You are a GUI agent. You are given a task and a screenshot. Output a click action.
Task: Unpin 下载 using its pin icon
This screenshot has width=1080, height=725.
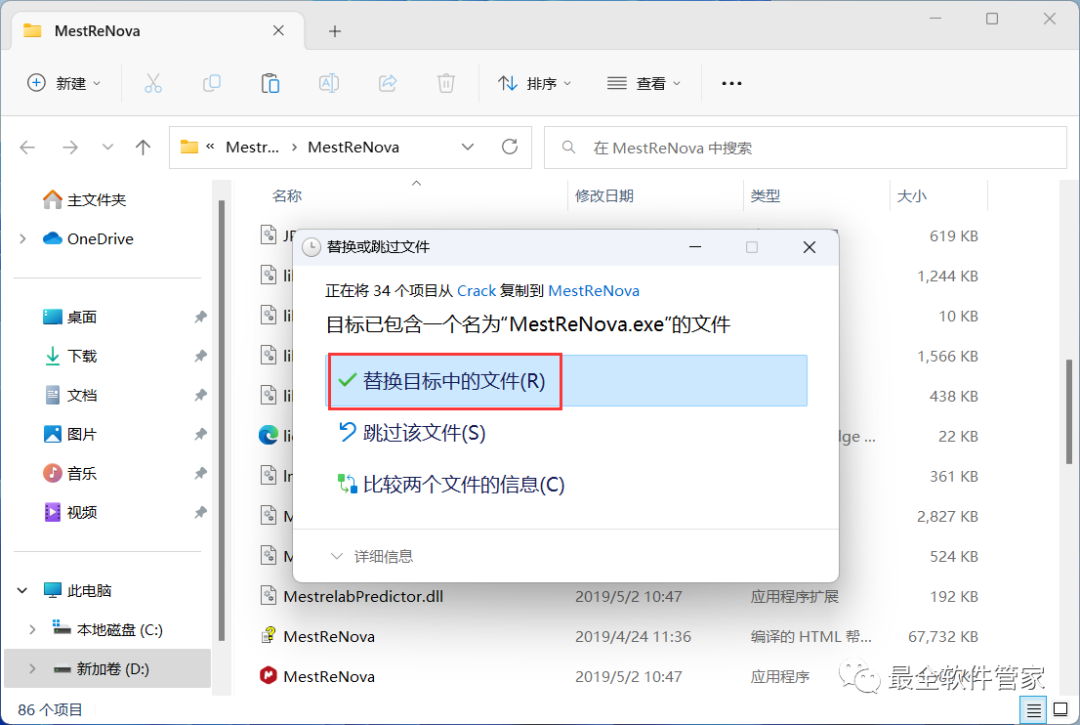[x=200, y=356]
